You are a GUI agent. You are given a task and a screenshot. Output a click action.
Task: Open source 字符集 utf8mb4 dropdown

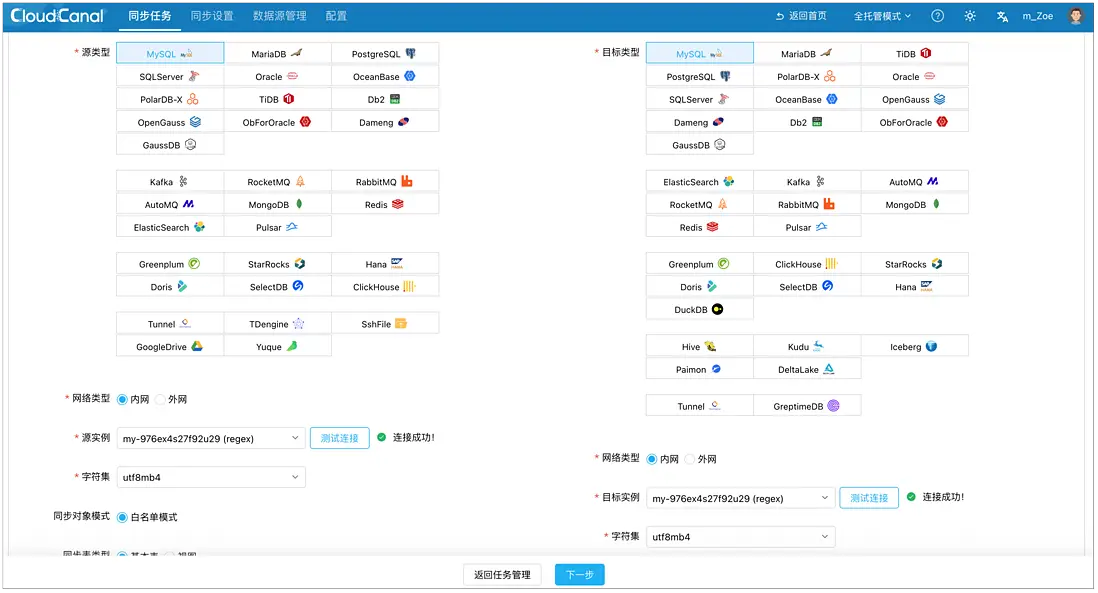click(211, 477)
